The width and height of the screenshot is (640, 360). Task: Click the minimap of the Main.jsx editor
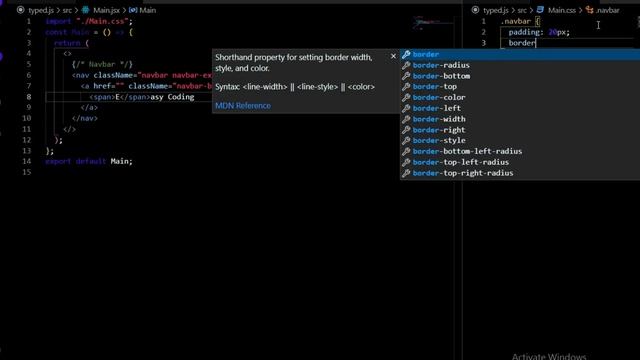[x=433, y=23]
